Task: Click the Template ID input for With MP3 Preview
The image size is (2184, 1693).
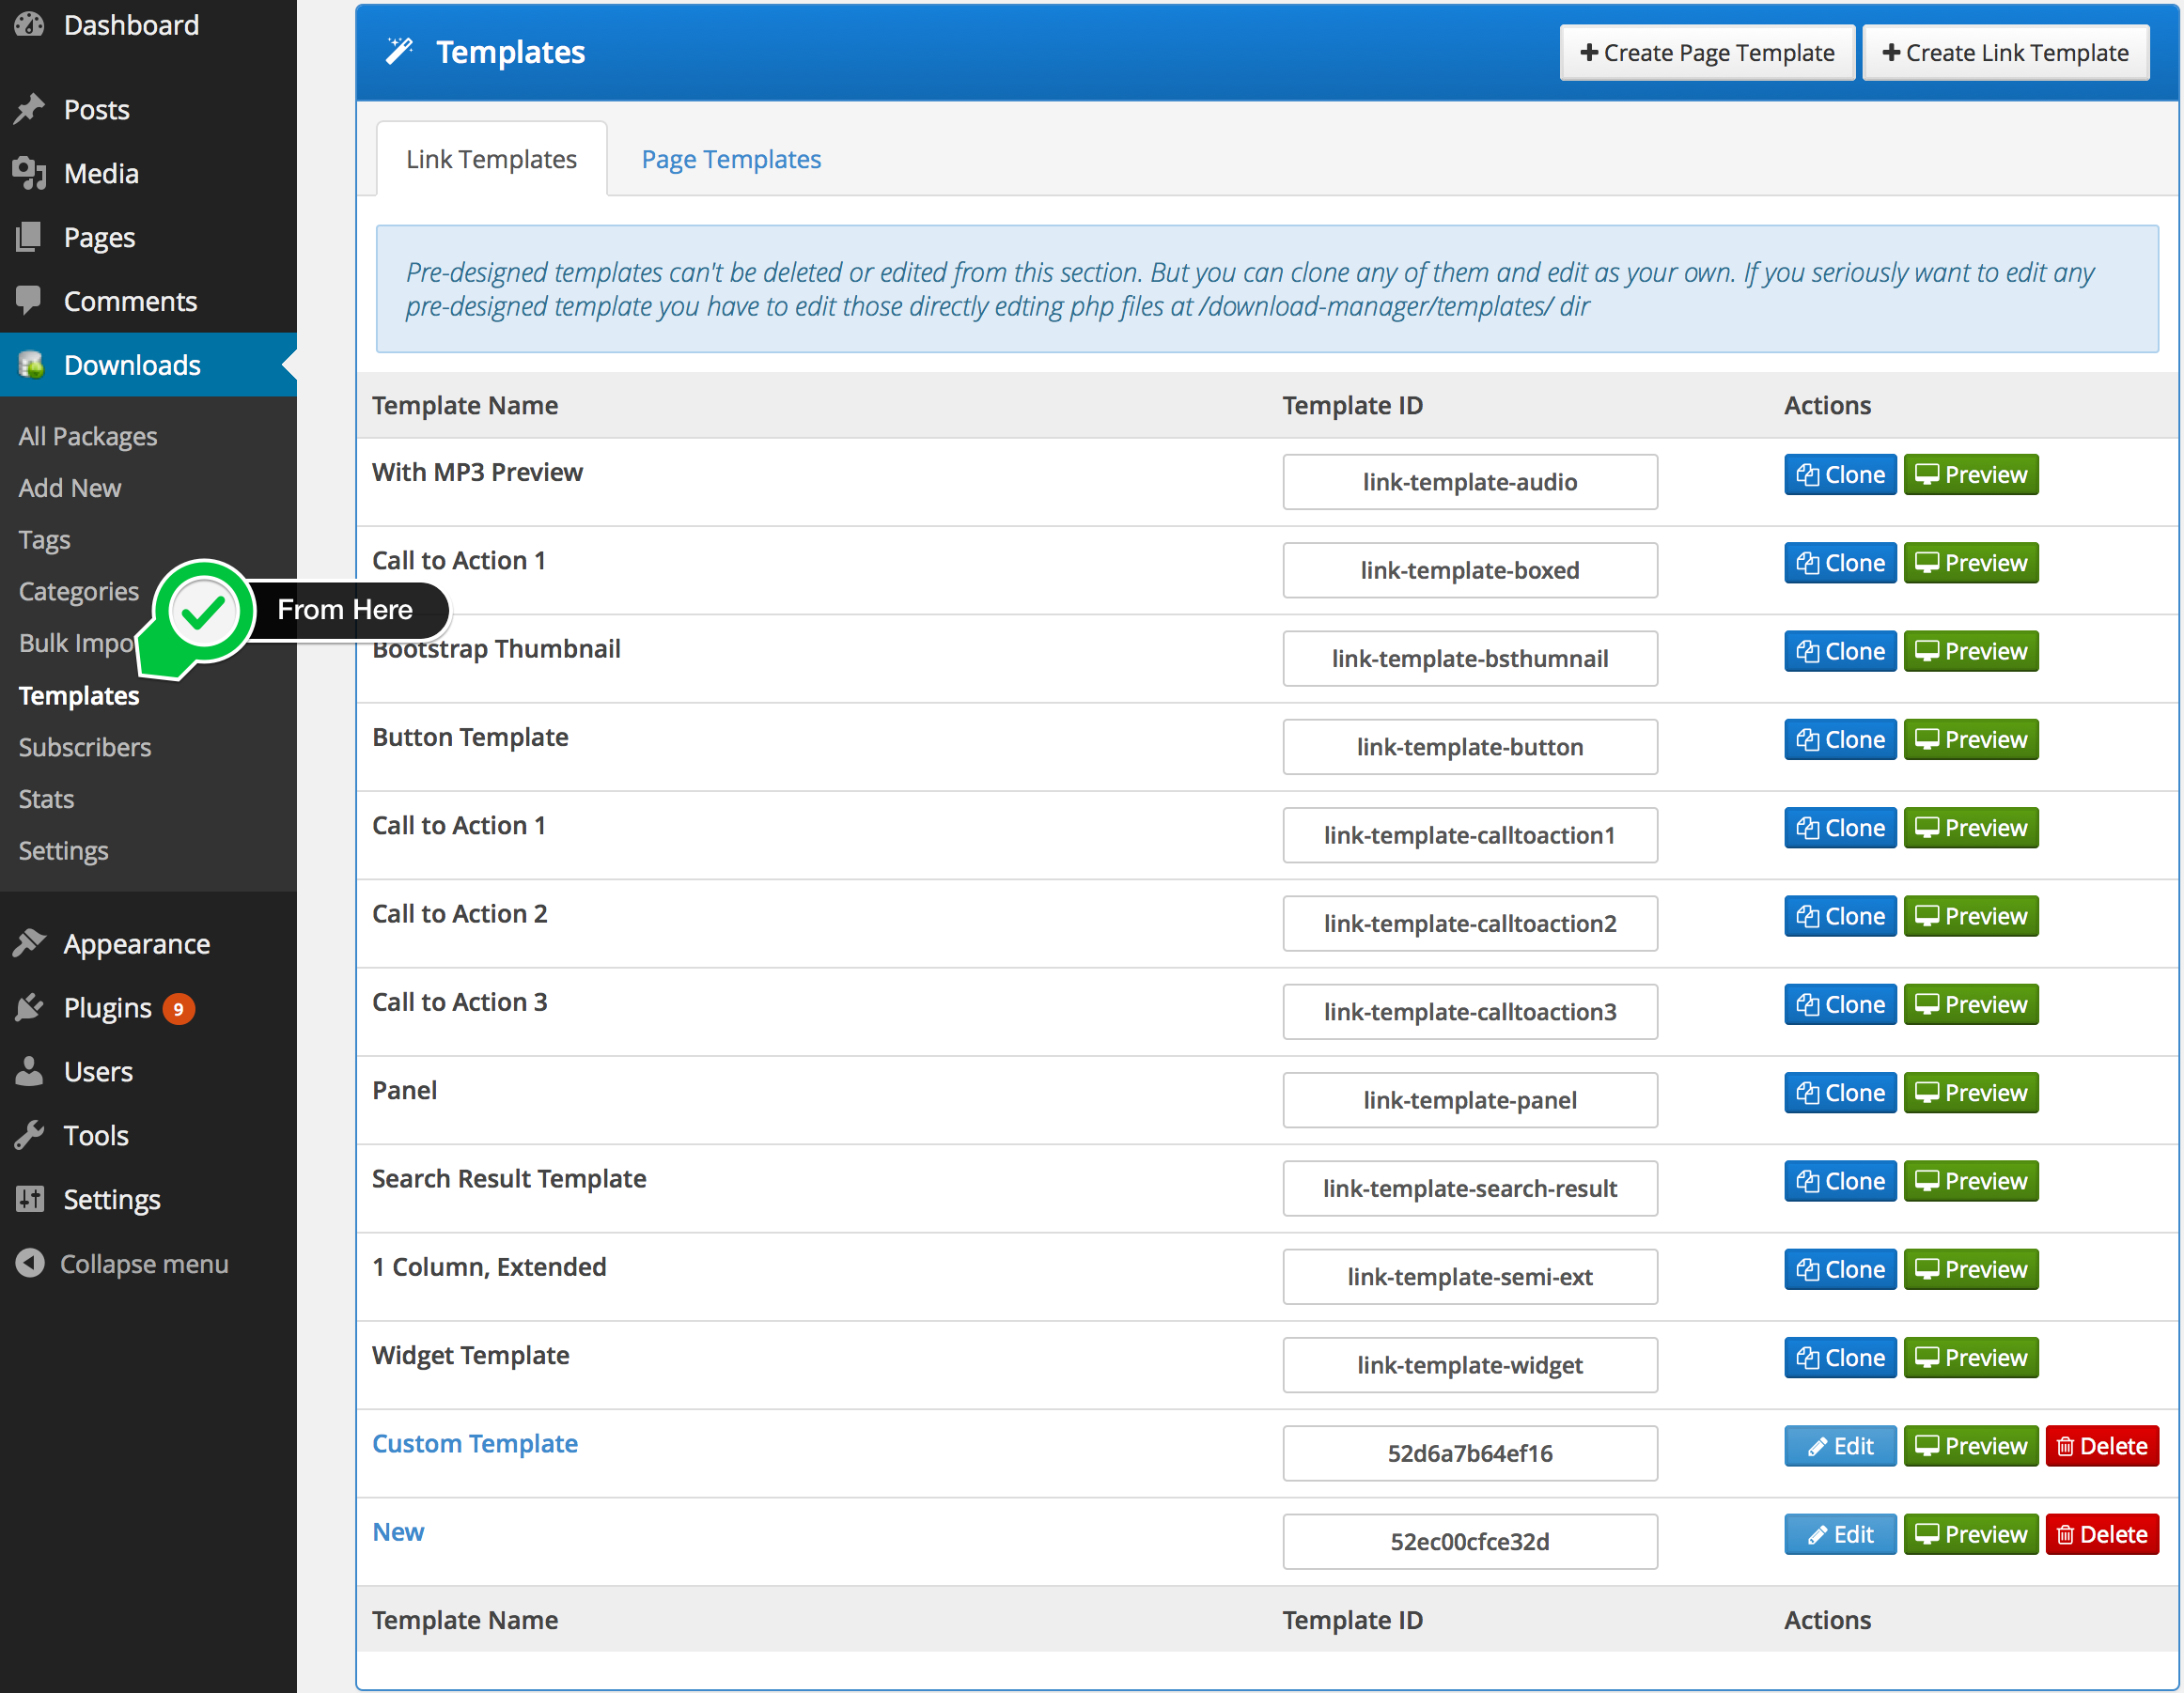Action: (x=1468, y=482)
